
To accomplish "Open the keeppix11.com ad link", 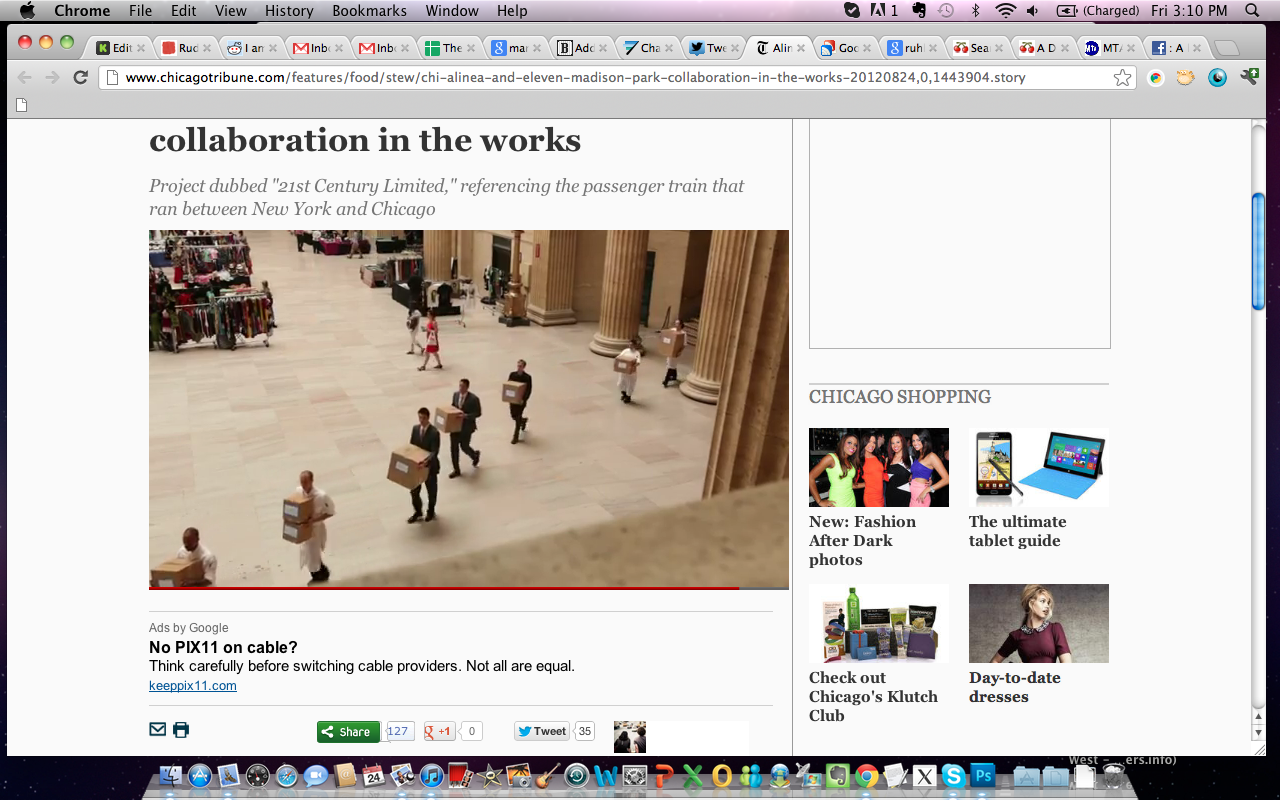I will pos(193,686).
